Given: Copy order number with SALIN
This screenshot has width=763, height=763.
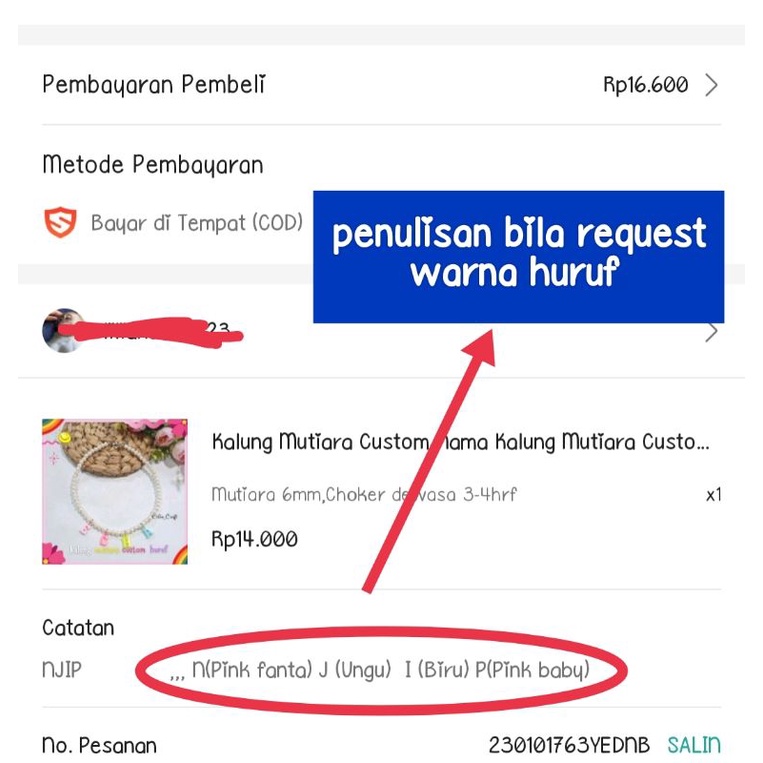Looking at the screenshot, I should click(694, 745).
